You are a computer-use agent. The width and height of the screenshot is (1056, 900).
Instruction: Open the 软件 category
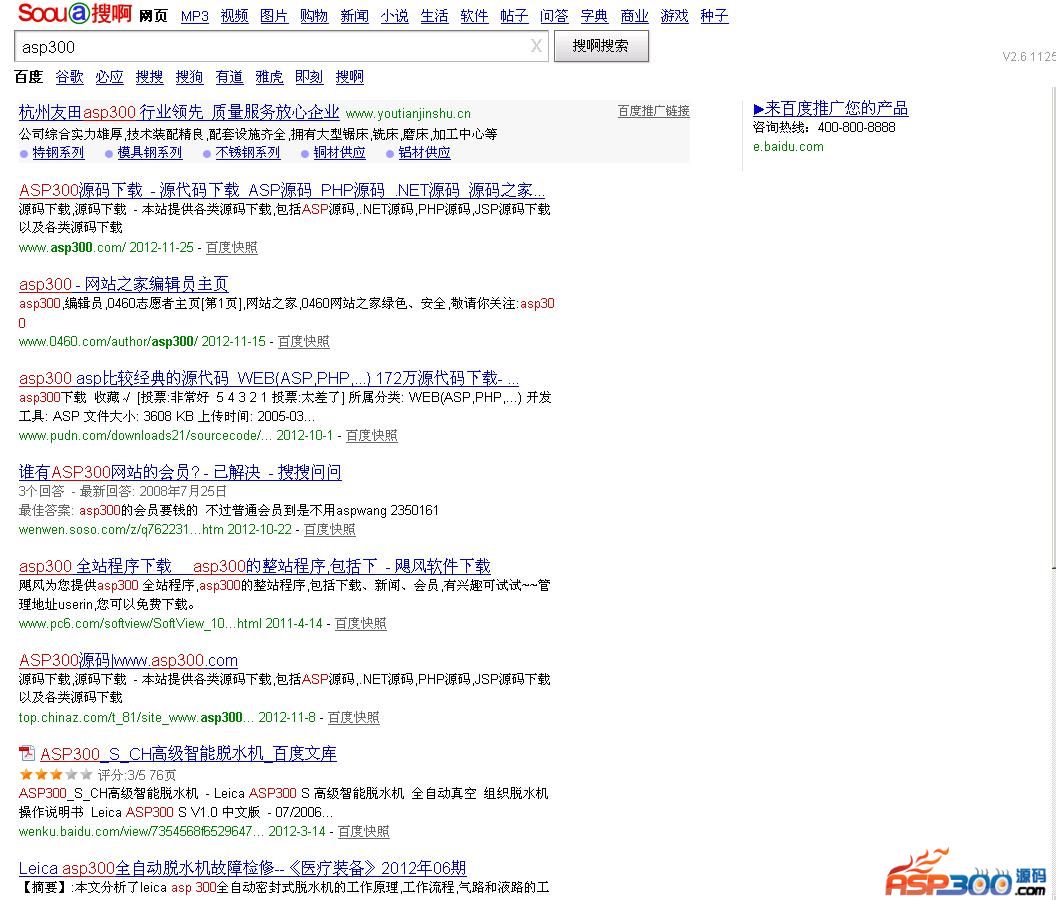click(x=474, y=16)
